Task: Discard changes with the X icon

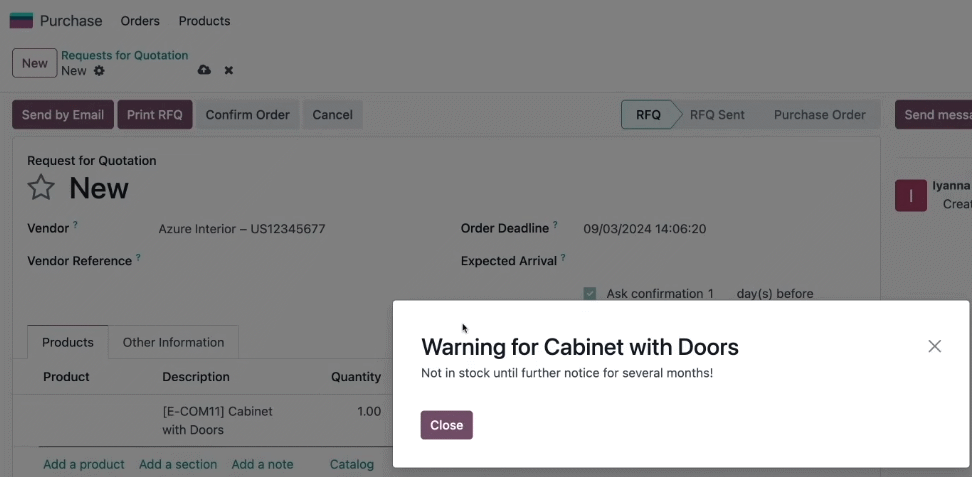Action: [229, 70]
